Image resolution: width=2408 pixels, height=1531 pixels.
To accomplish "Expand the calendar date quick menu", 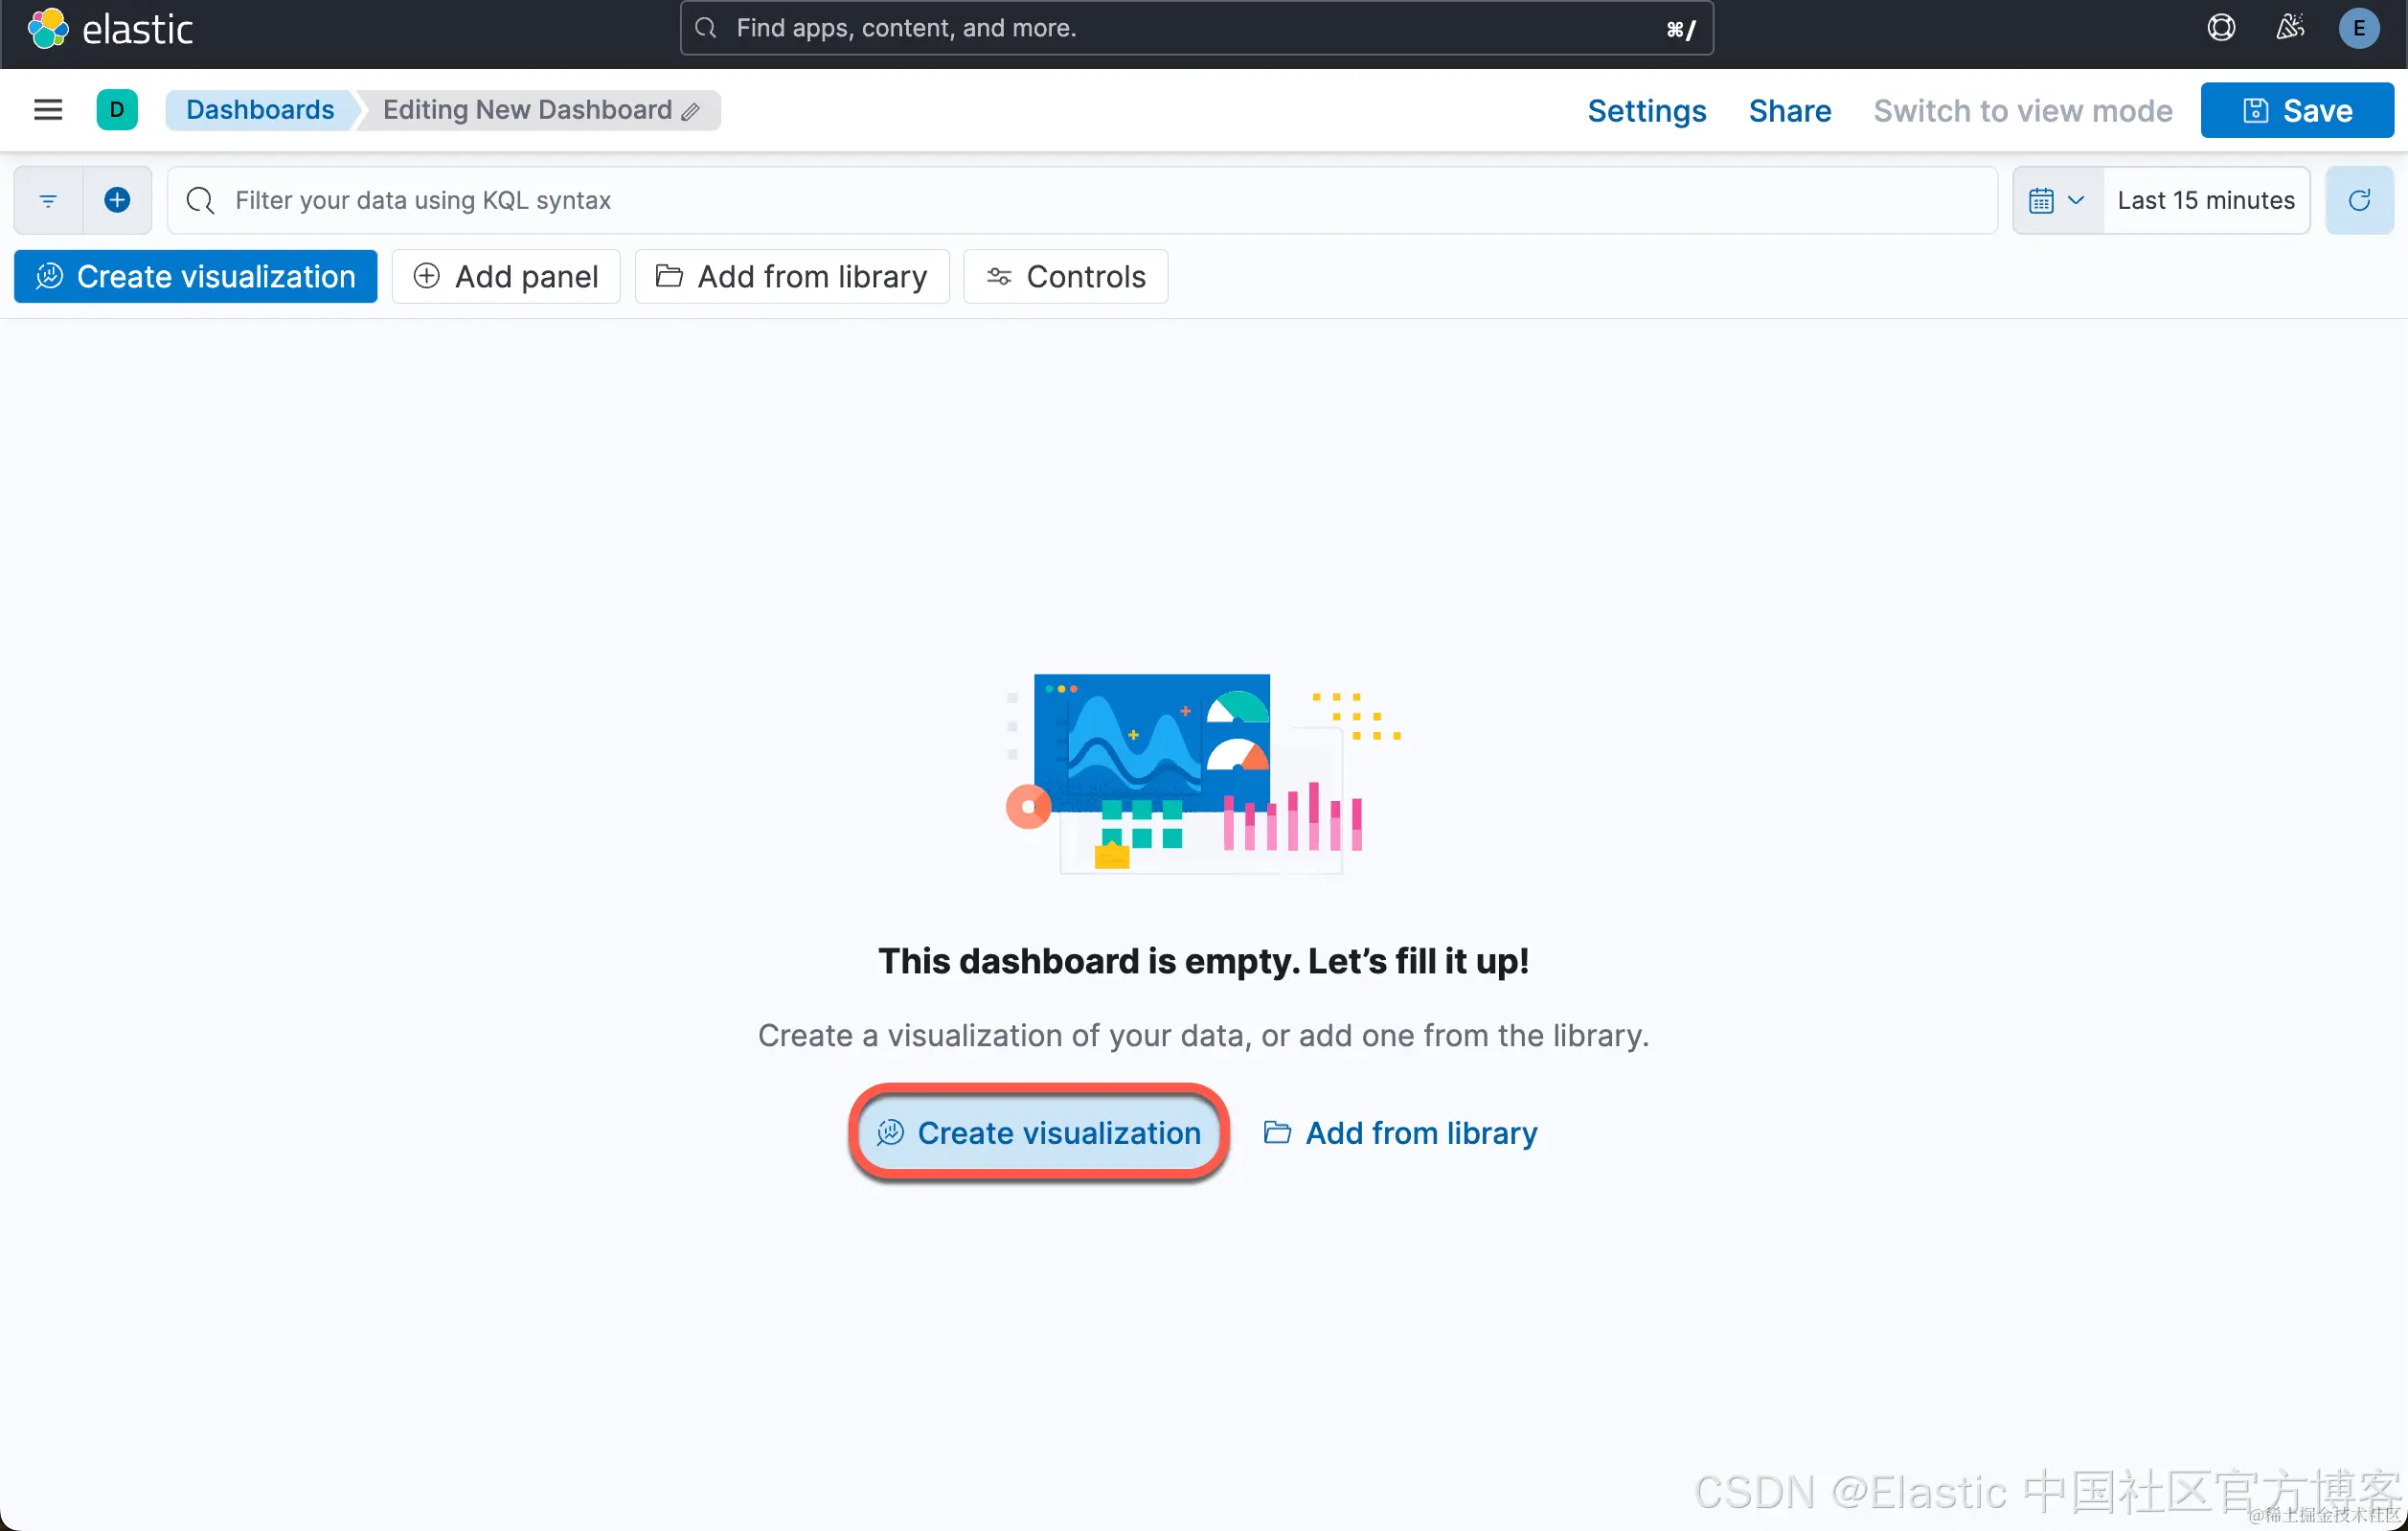I will point(2057,200).
